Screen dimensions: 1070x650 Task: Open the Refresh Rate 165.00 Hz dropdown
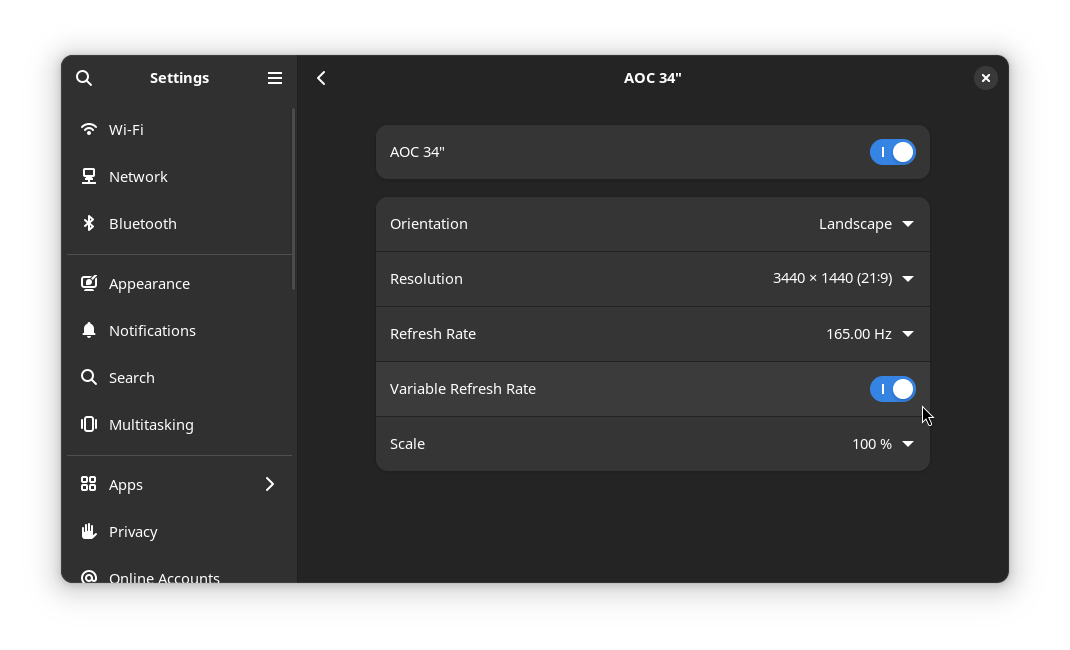[x=869, y=334]
